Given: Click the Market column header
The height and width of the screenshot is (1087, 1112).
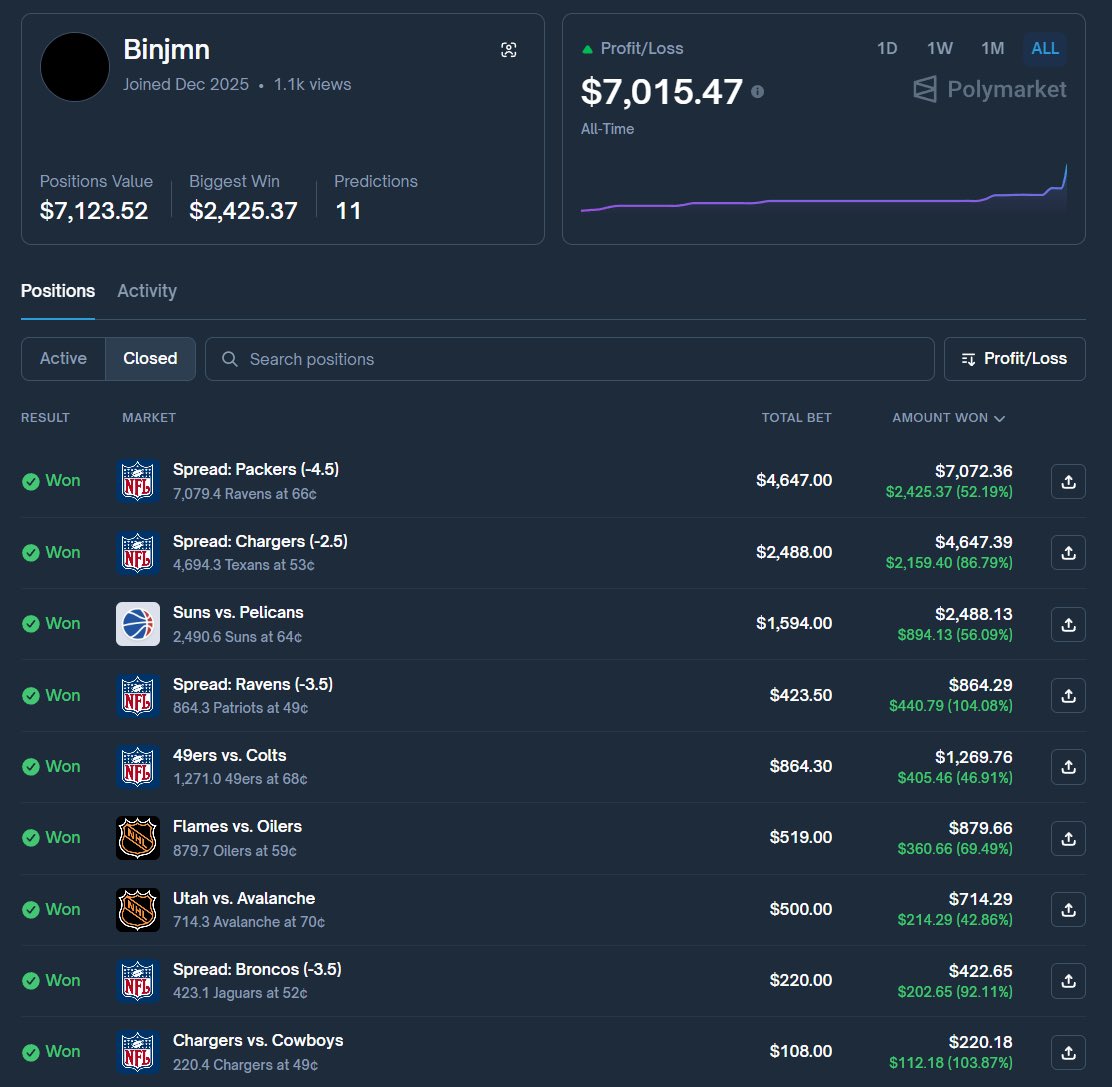Looking at the screenshot, I should point(149,418).
